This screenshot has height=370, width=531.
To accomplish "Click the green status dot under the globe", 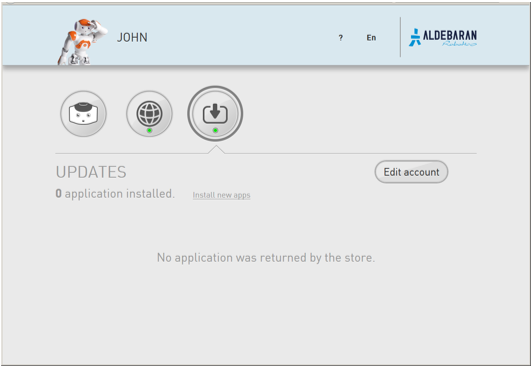I will pyautogui.click(x=149, y=130).
